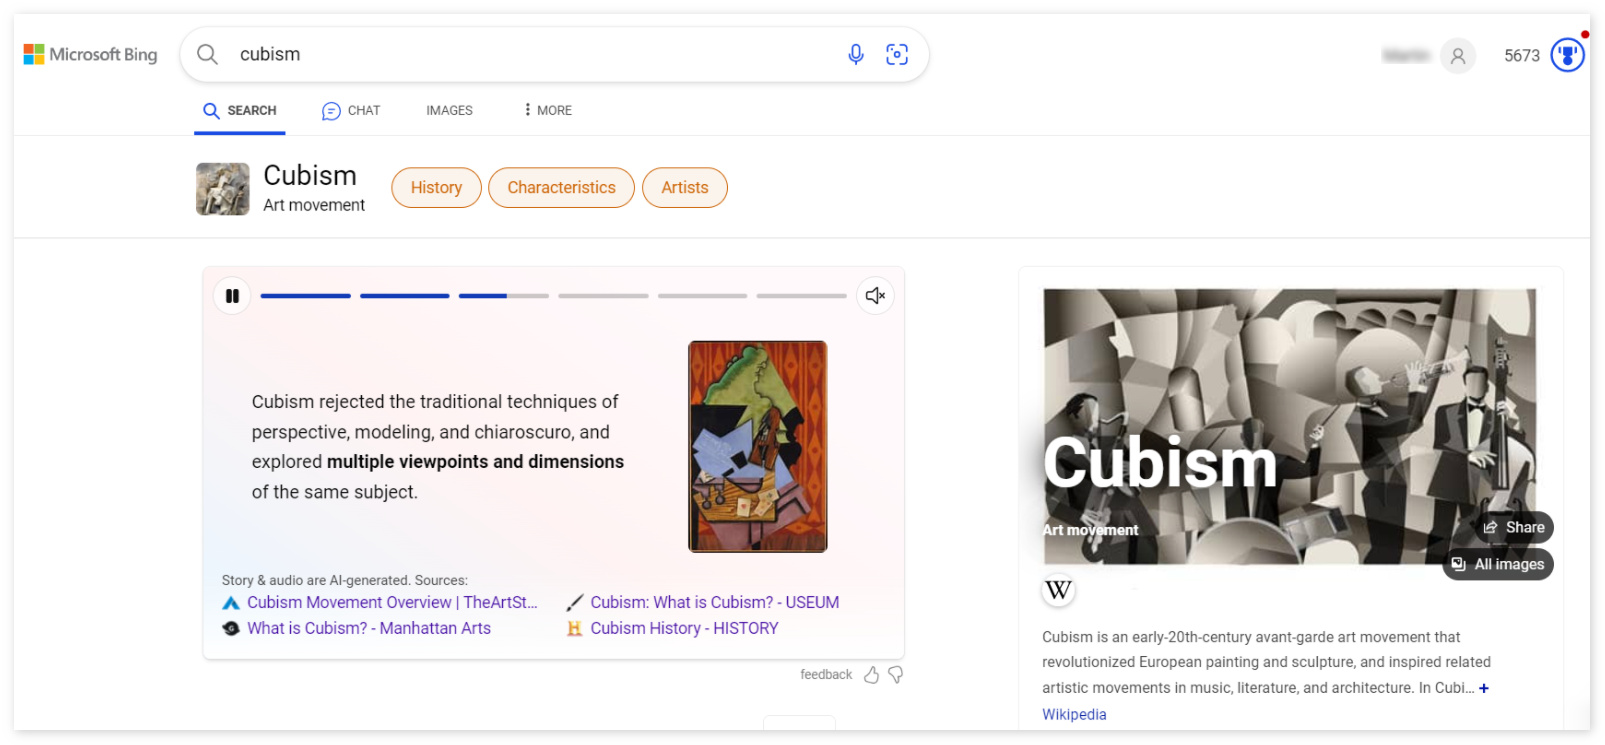Click the Share button on Cubism image
This screenshot has width=1605, height=745.
tap(1514, 527)
